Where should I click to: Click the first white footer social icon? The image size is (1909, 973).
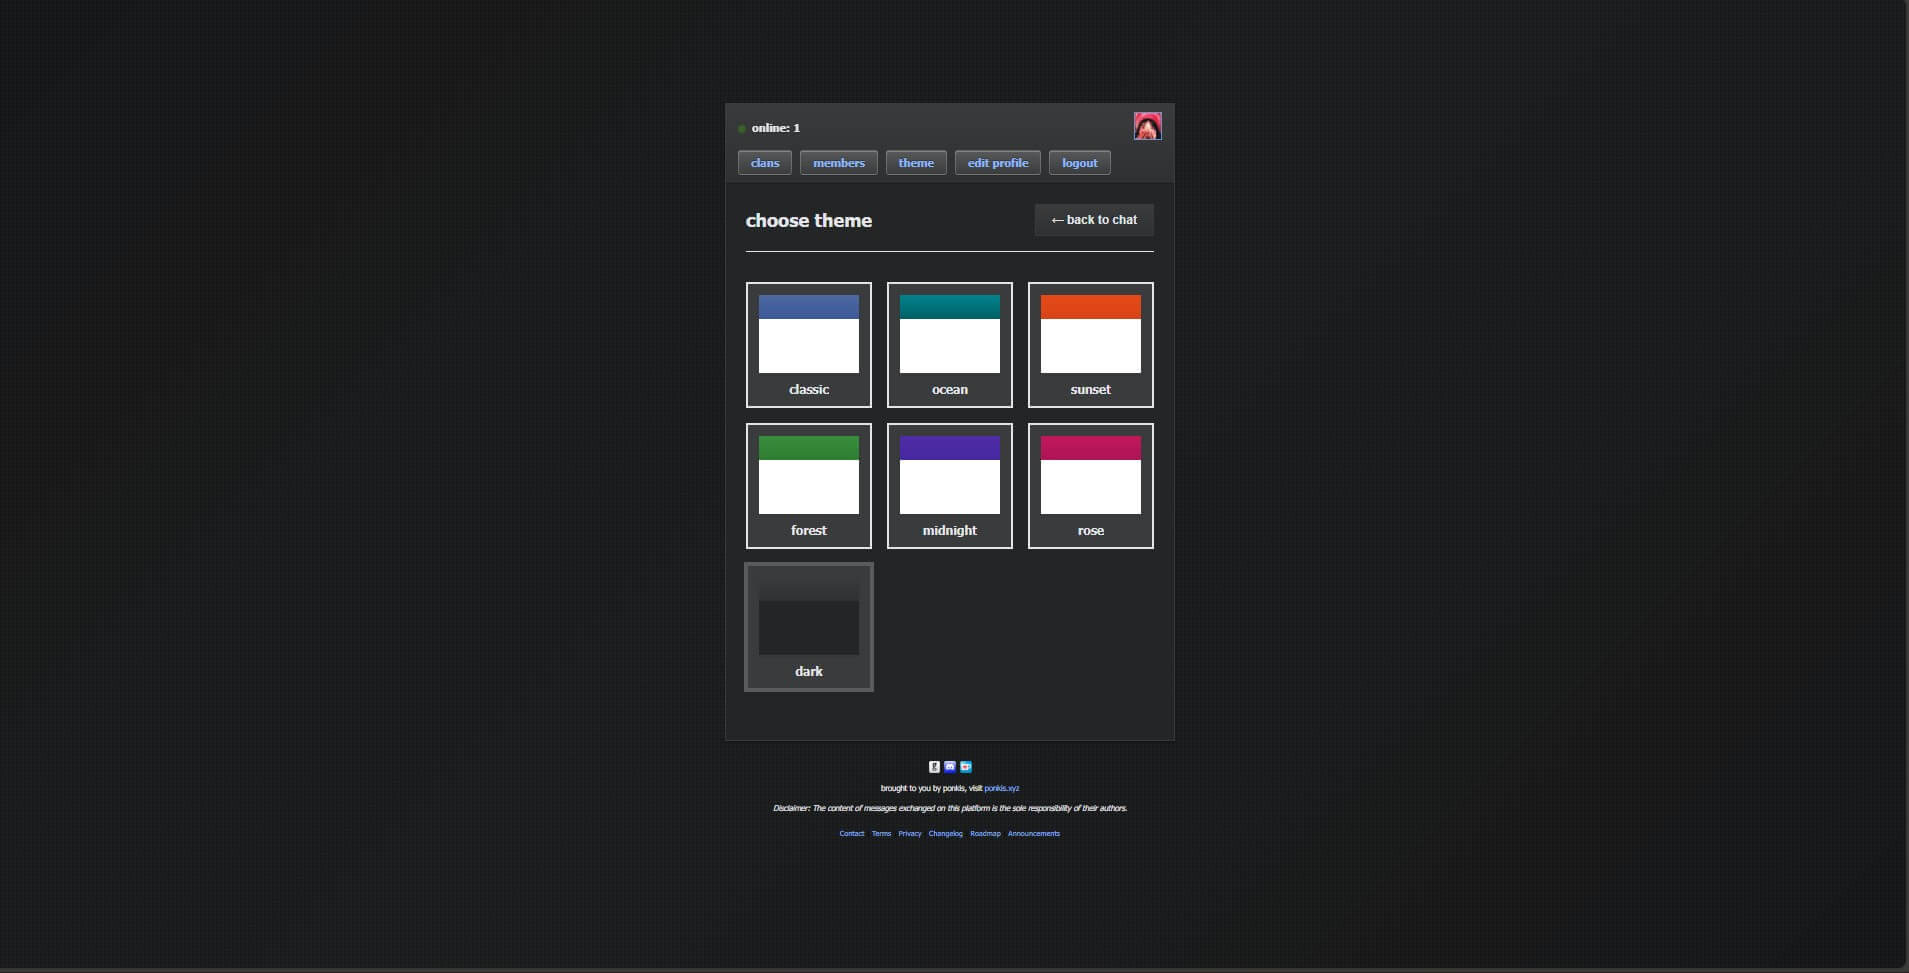click(934, 767)
